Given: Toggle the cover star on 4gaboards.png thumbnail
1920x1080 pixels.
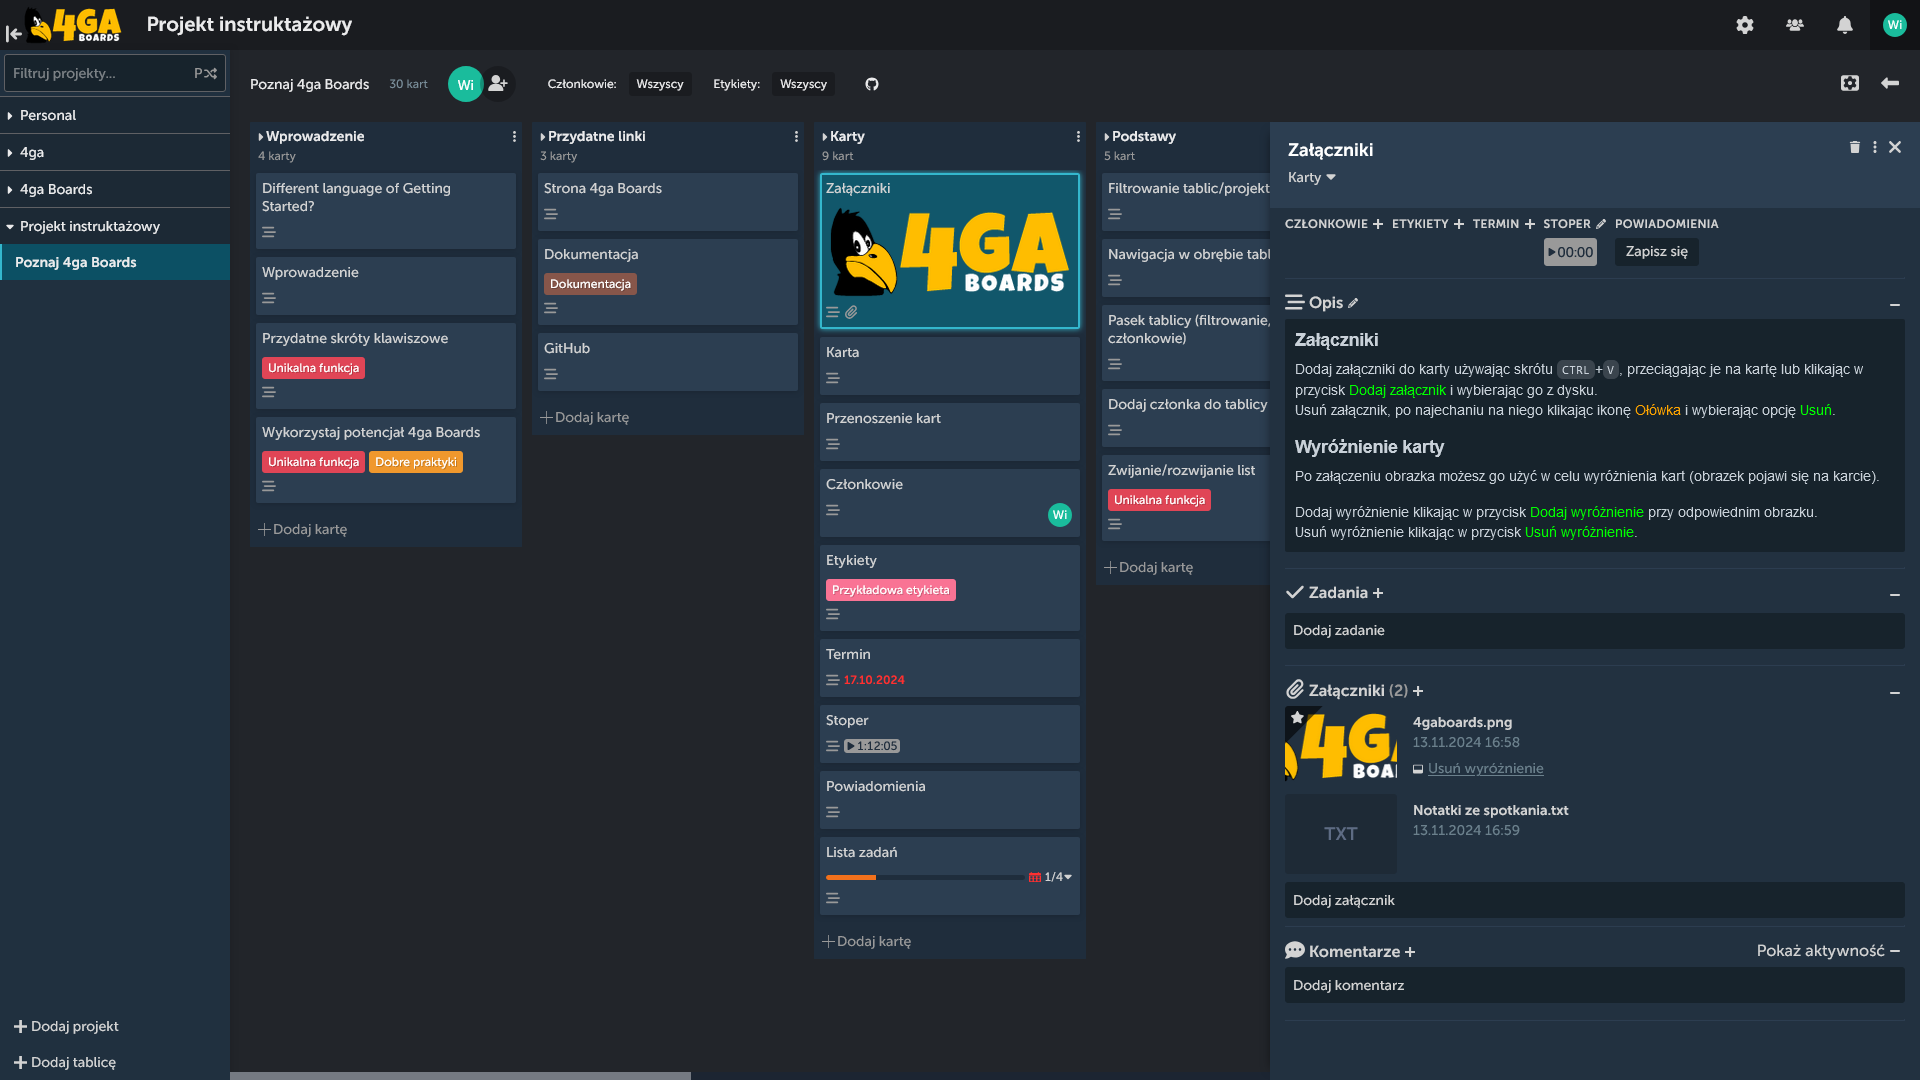Looking at the screenshot, I should coord(1297,717).
